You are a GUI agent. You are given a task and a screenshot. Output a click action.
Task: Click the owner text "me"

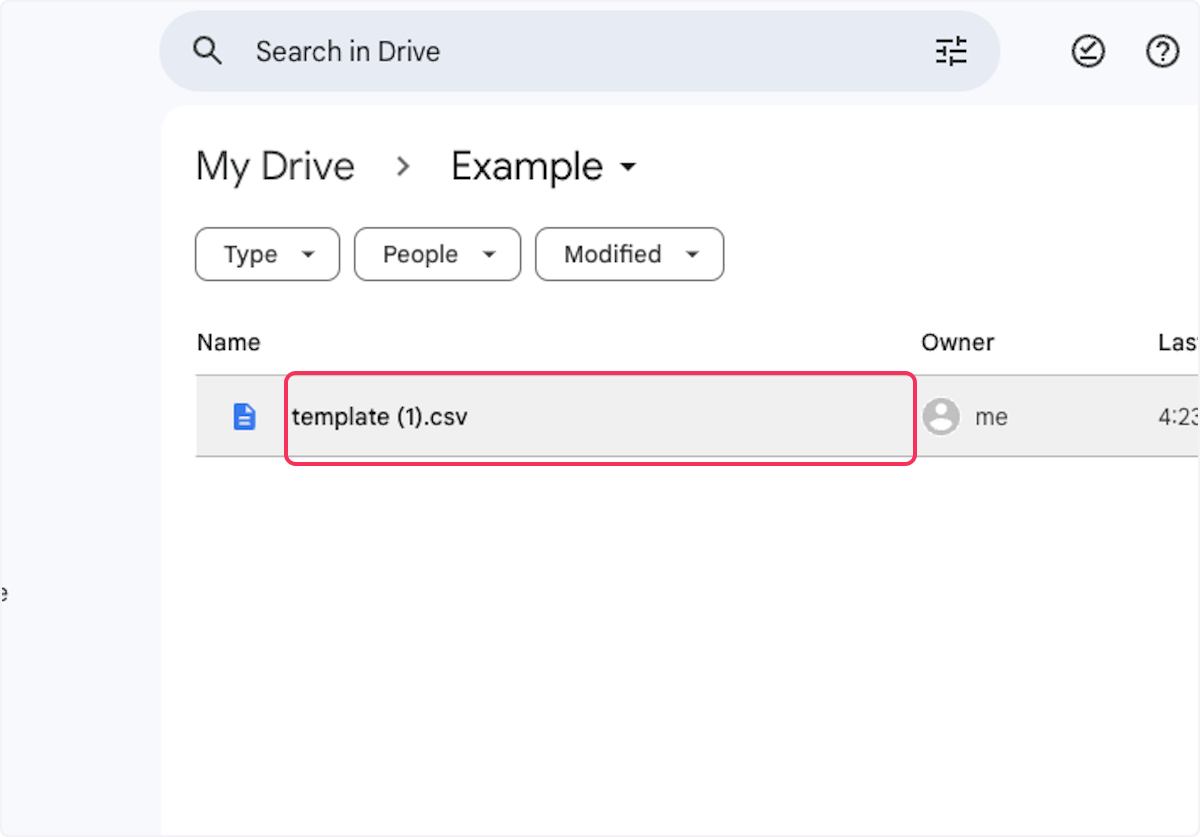click(x=991, y=417)
